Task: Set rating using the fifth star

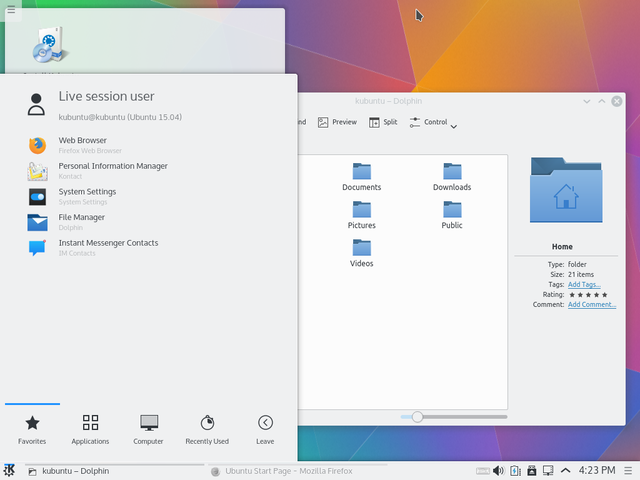Action: click(604, 295)
